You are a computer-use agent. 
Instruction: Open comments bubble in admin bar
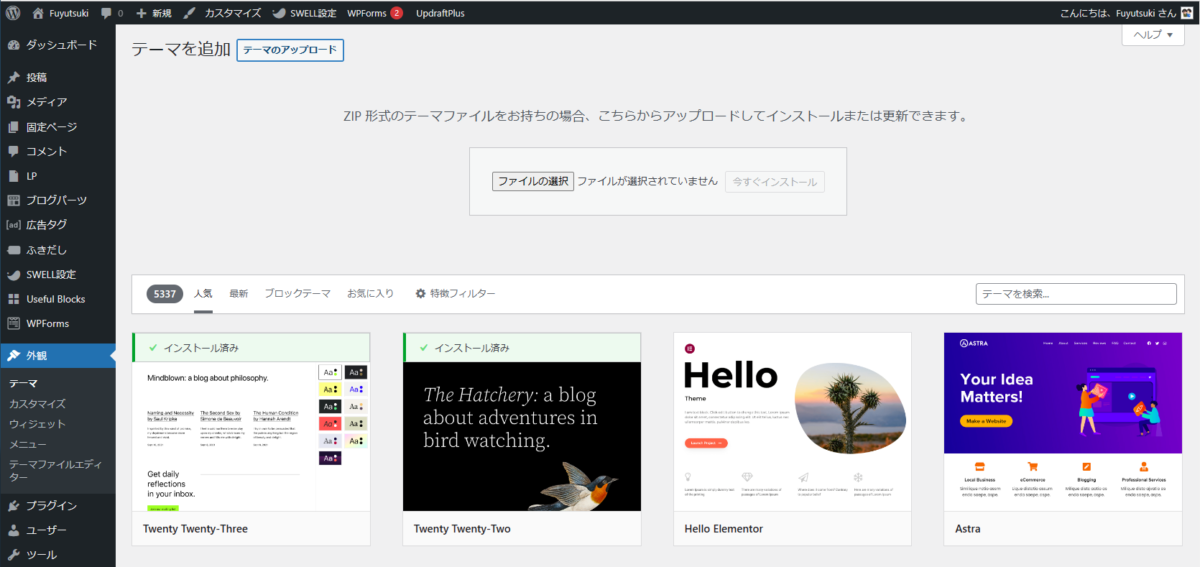tap(107, 13)
